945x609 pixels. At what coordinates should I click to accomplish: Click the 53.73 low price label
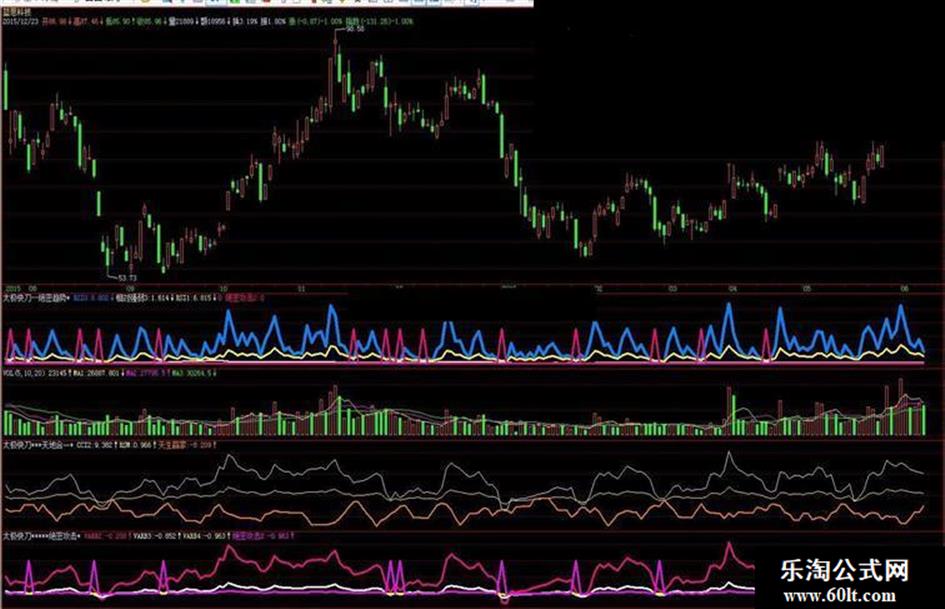click(x=127, y=278)
